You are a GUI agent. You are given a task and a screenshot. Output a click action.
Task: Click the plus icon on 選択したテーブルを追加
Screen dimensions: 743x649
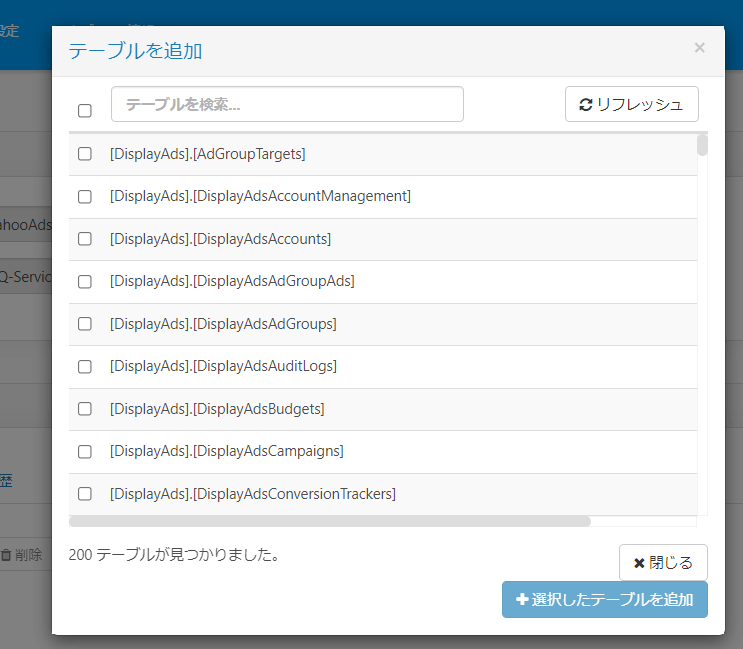522,600
